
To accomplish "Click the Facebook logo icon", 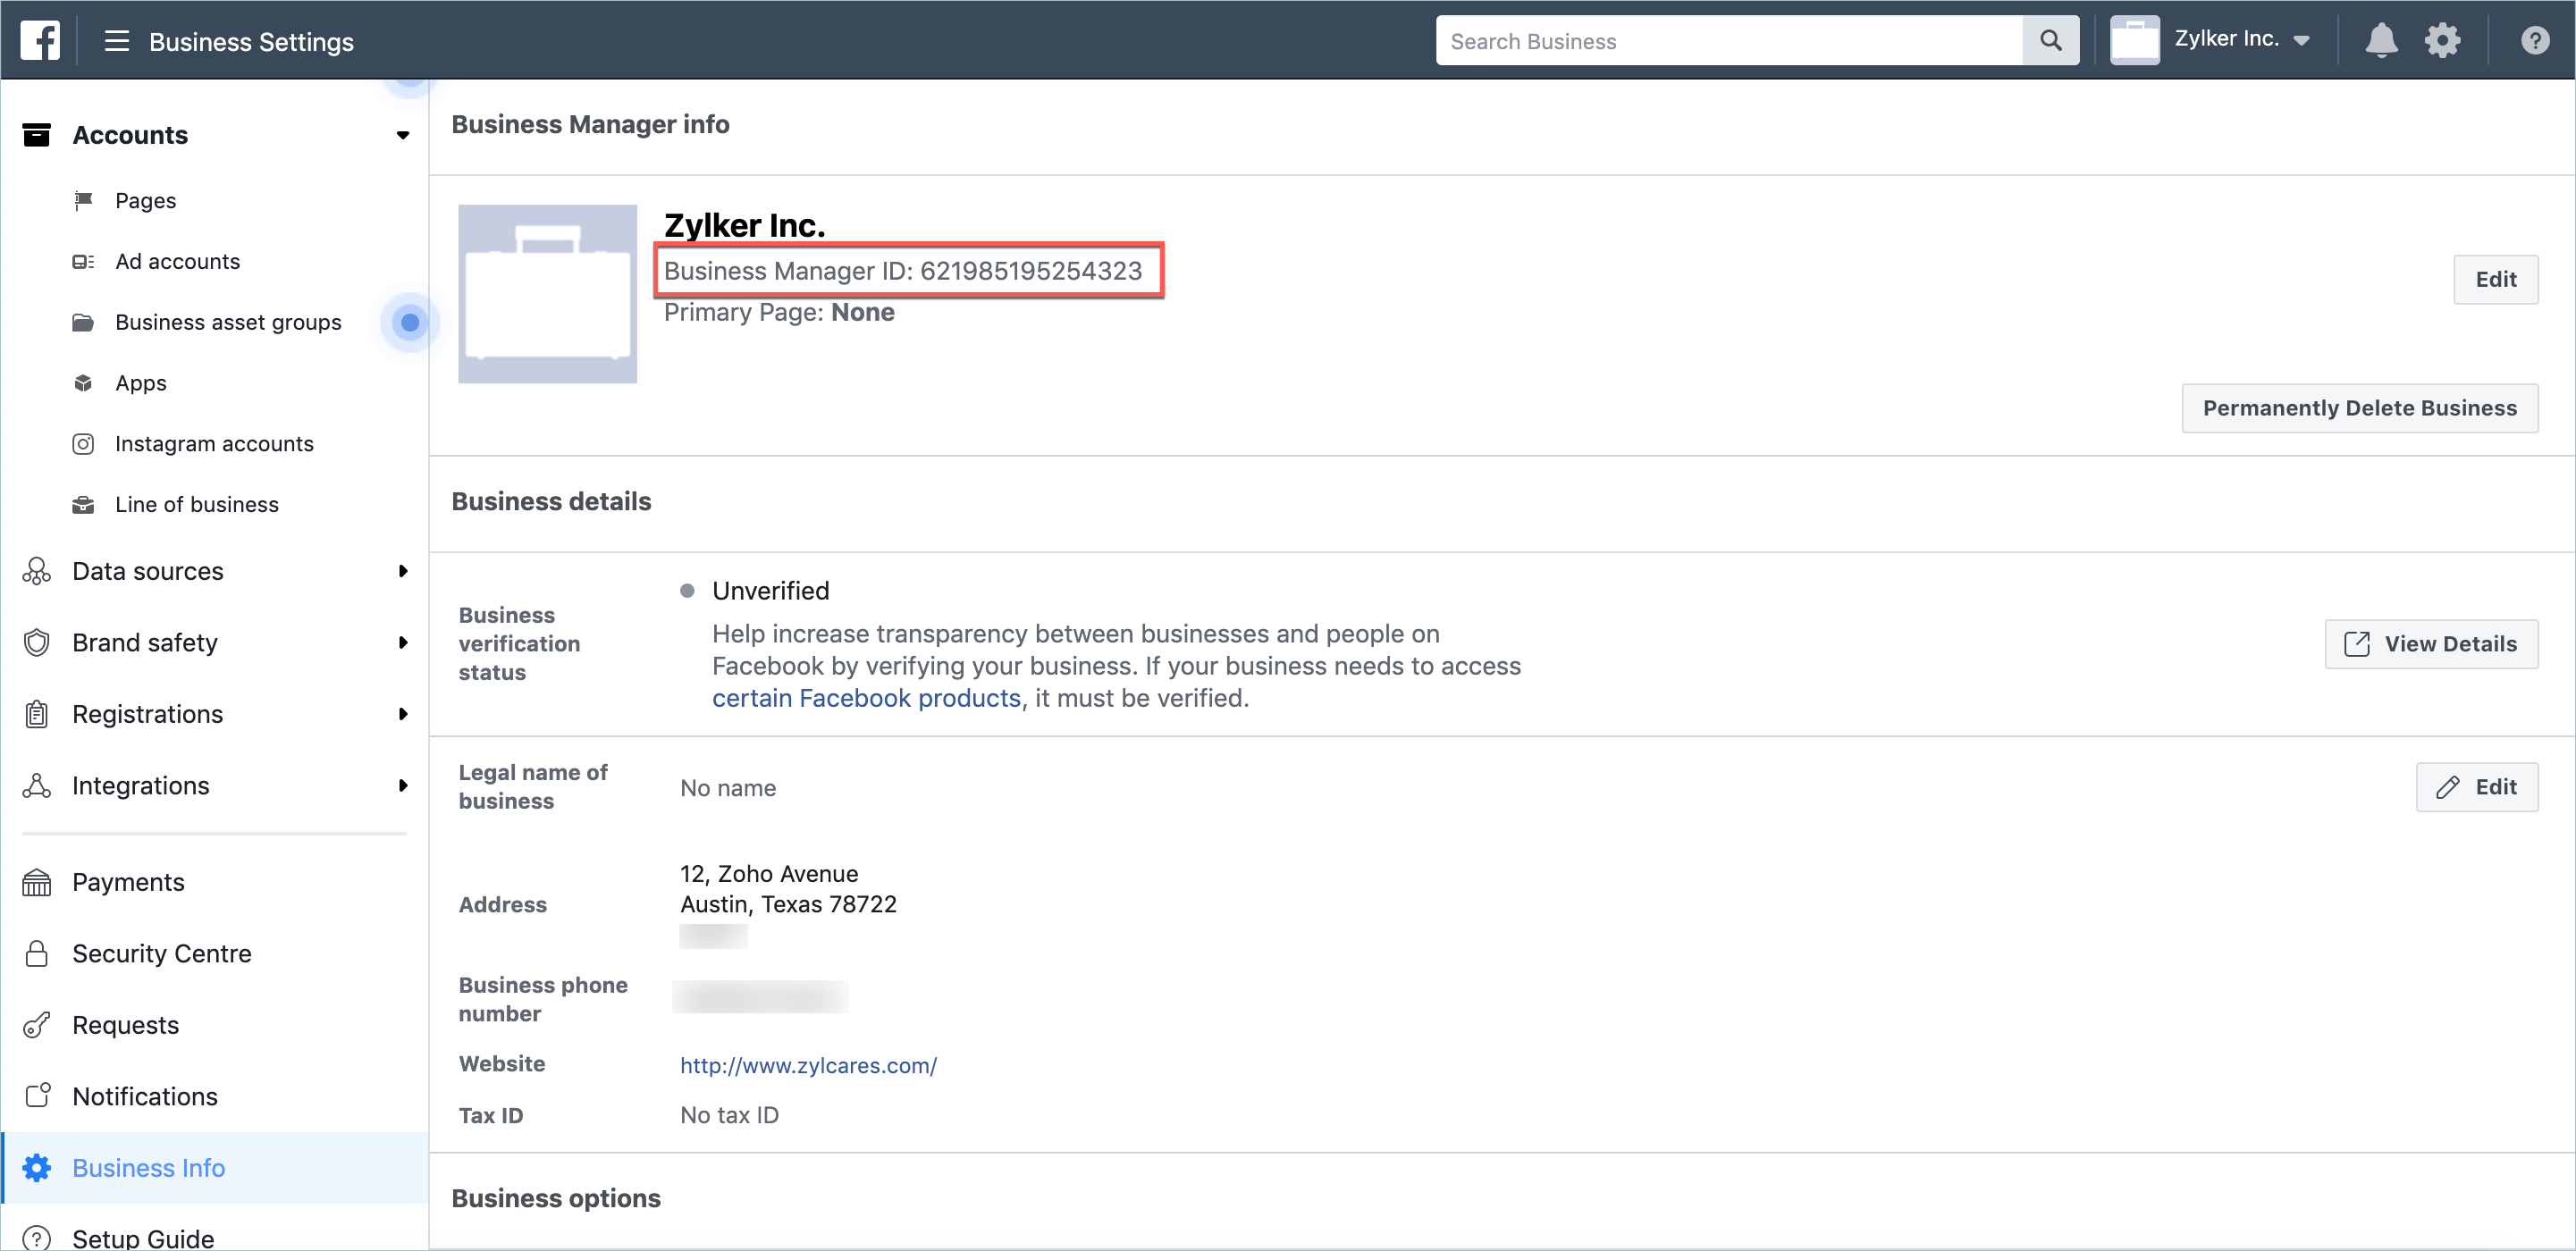I will [40, 41].
